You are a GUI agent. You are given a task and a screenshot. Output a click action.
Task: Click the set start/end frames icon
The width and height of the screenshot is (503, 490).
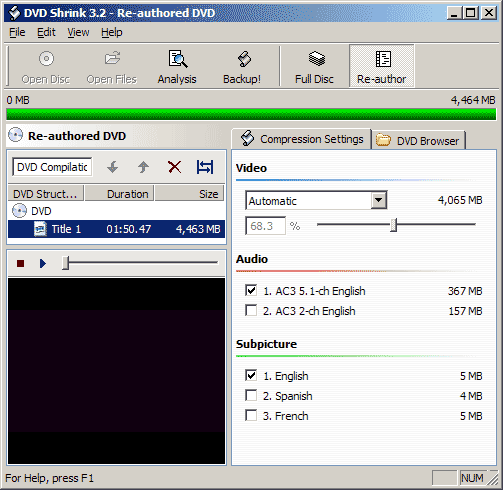pos(205,167)
